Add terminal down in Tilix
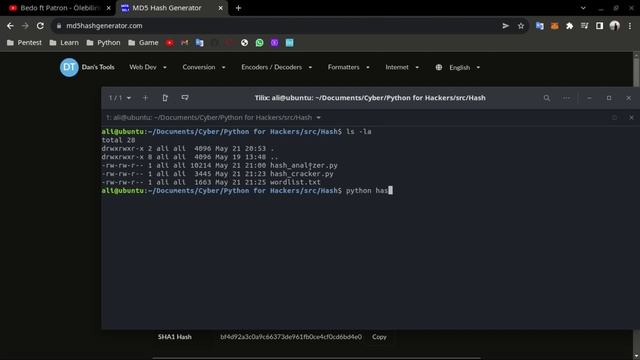This screenshot has width=640, height=360. click(x=185, y=98)
